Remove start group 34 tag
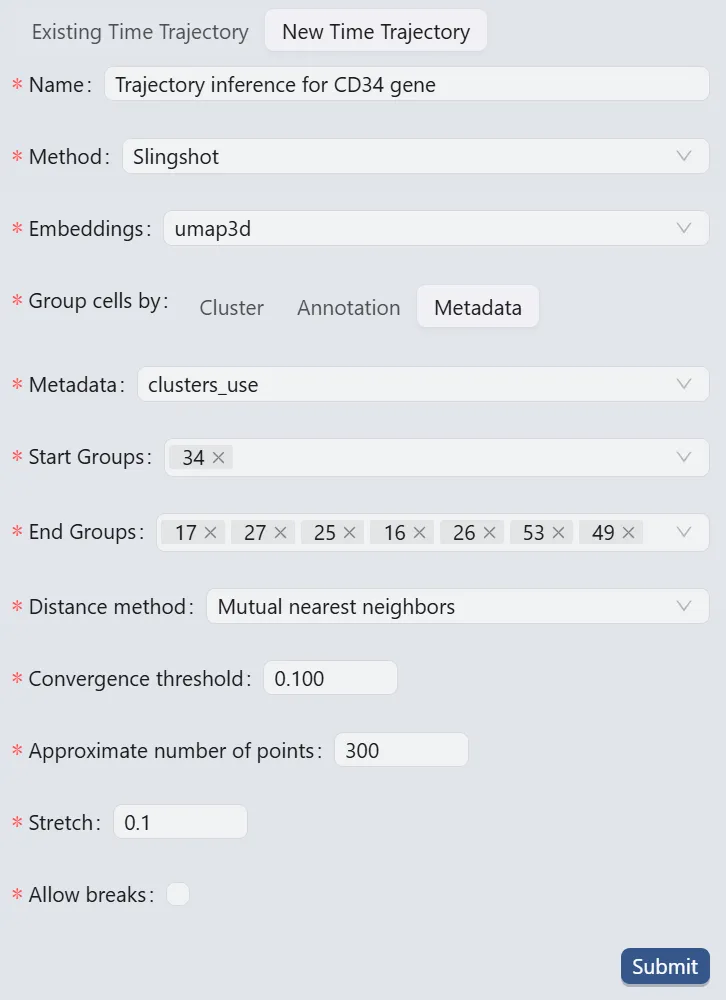 (x=219, y=457)
